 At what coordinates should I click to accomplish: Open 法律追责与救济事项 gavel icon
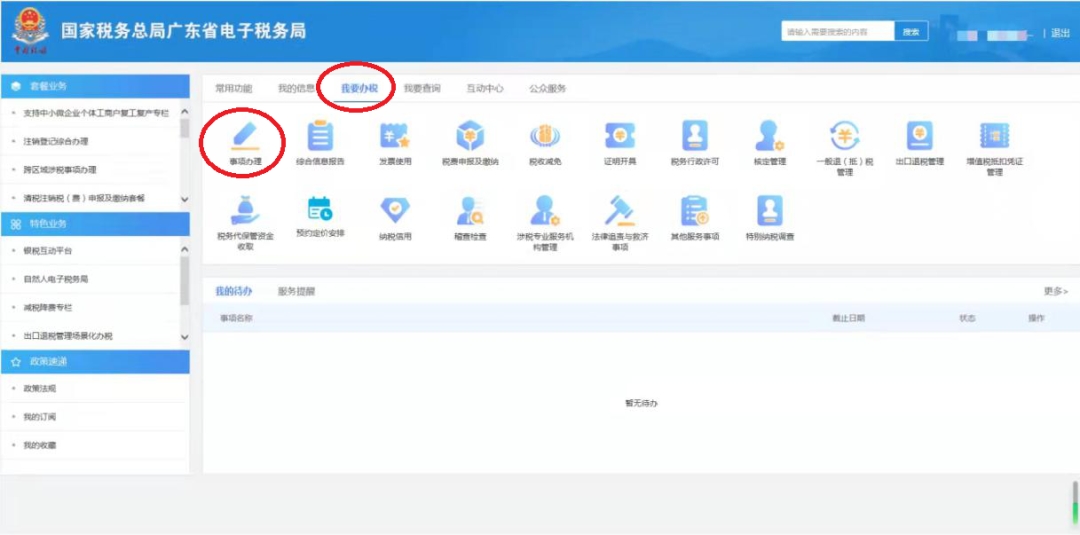point(620,211)
